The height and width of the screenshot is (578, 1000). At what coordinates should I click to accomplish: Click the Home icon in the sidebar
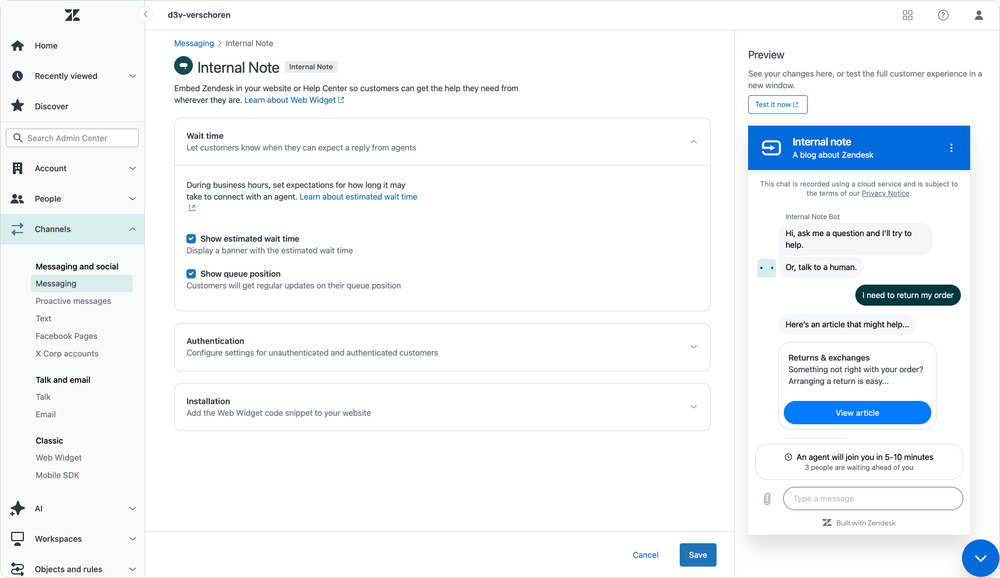tap(16, 45)
